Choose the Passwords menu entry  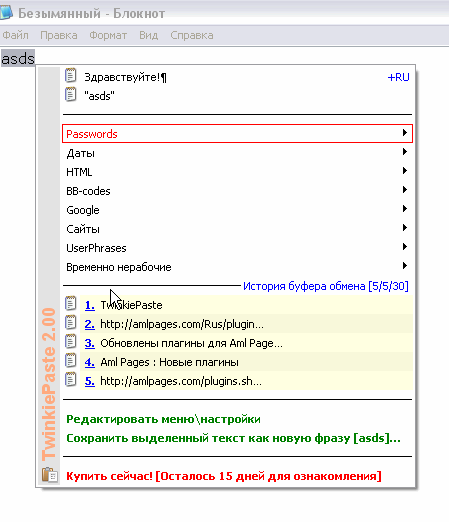point(237,134)
